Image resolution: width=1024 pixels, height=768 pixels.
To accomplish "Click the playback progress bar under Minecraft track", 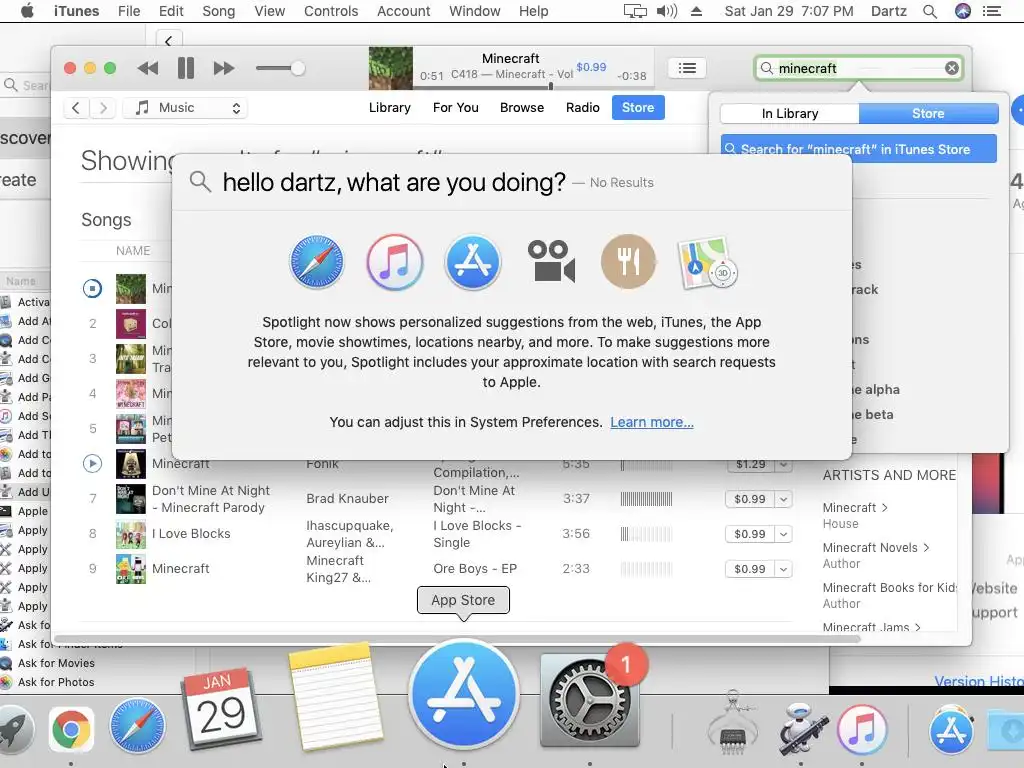I will tap(532, 86).
